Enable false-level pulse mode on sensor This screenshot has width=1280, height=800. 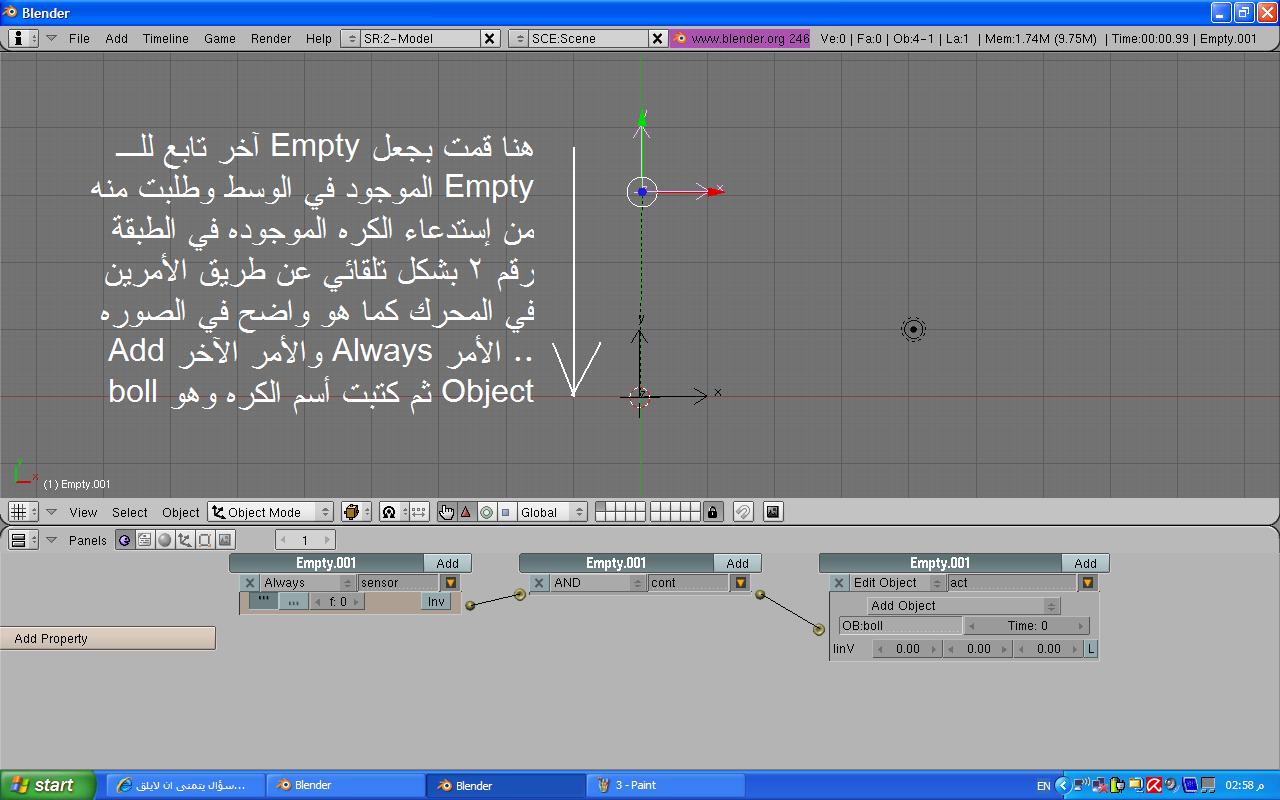tap(293, 602)
